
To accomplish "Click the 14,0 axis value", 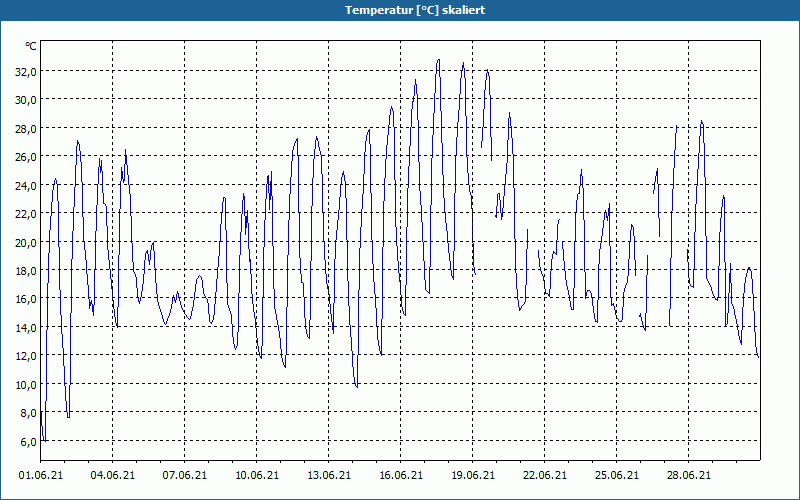I will [26, 328].
